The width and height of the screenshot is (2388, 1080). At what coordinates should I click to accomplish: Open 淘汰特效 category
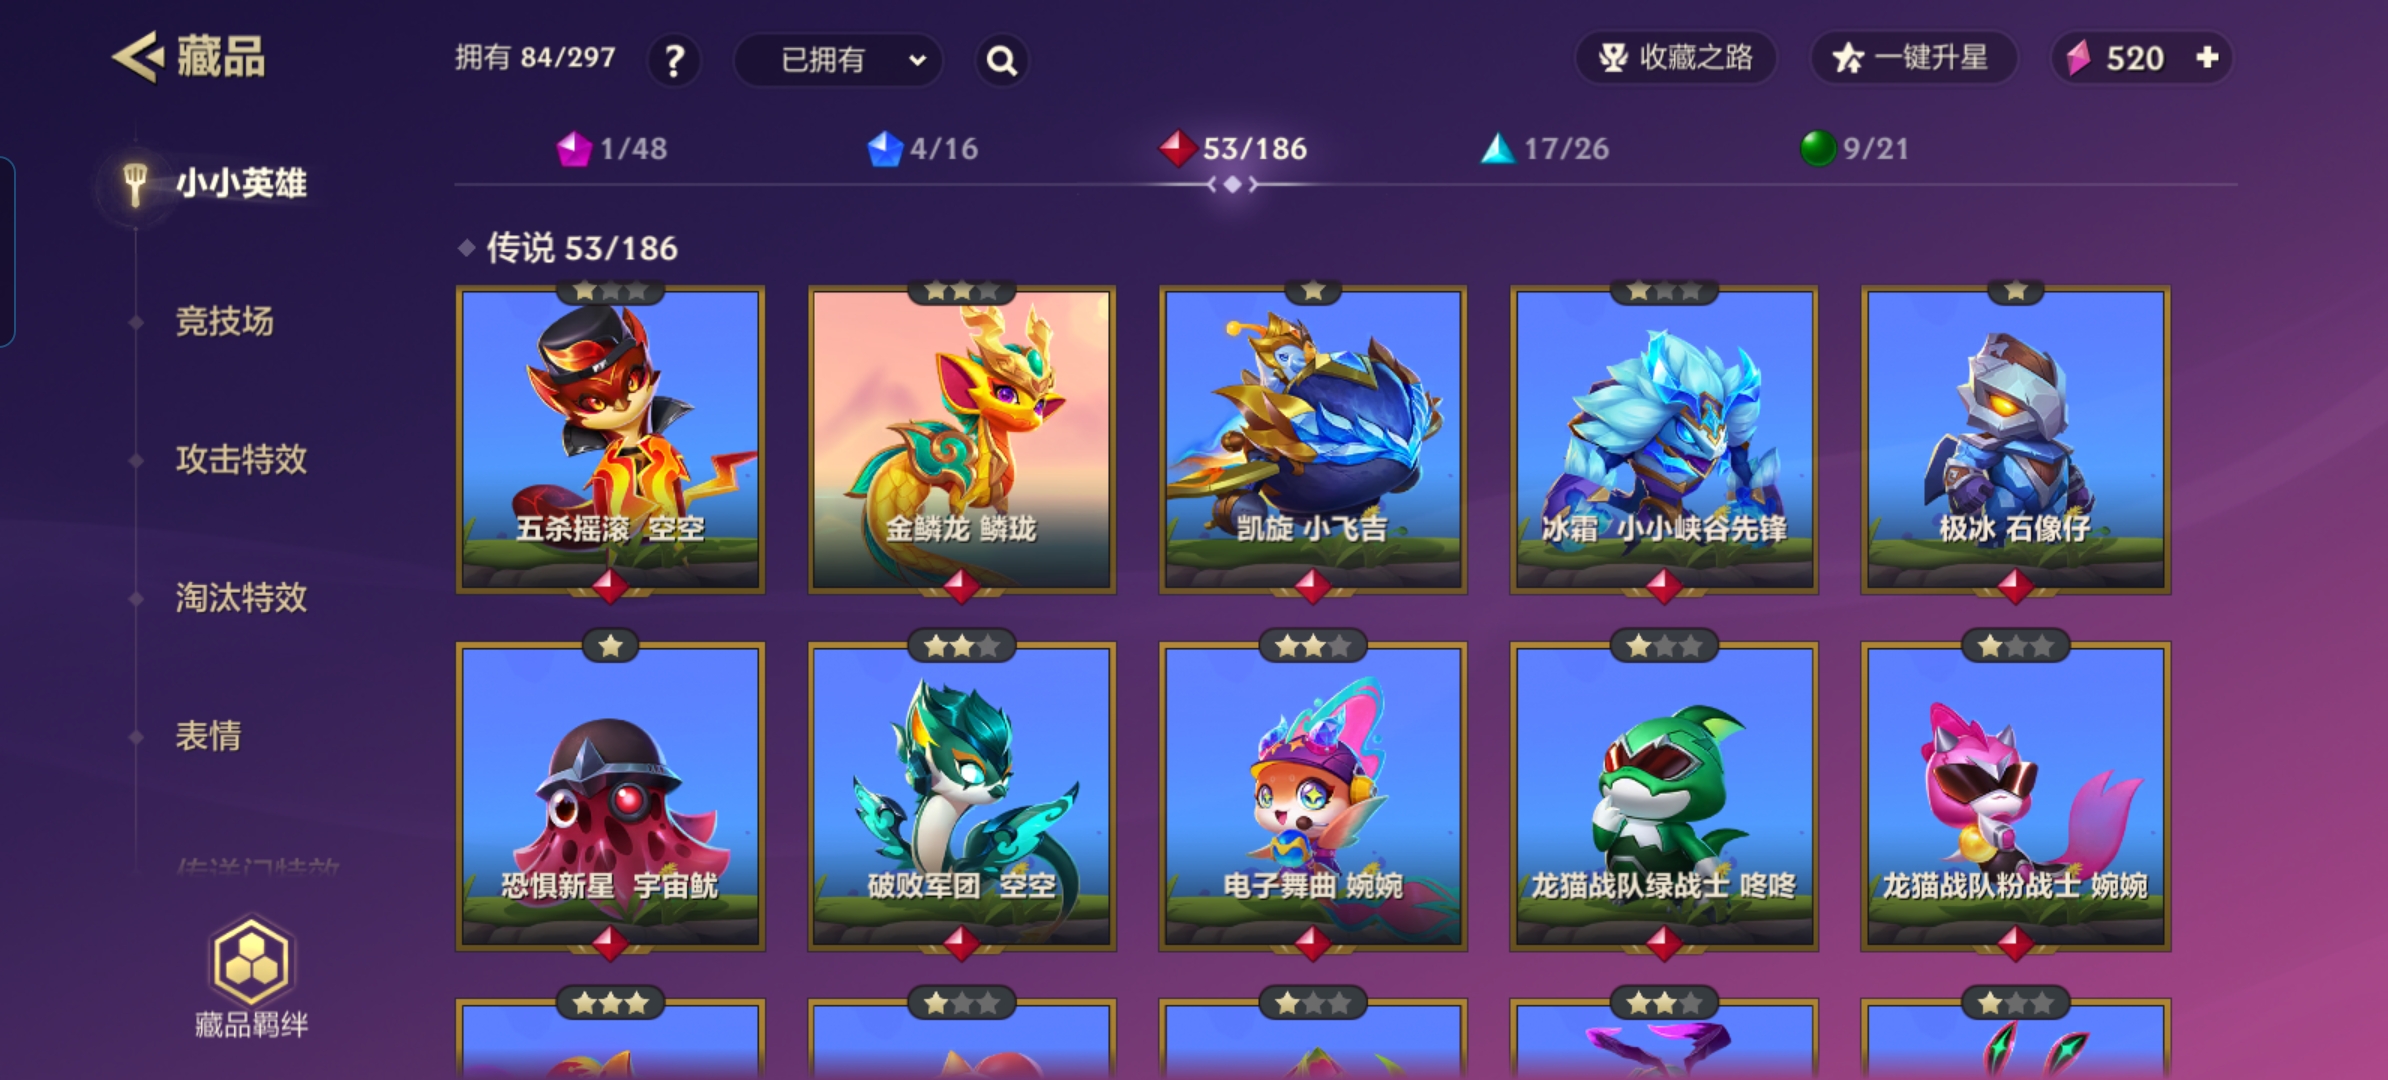click(x=241, y=598)
